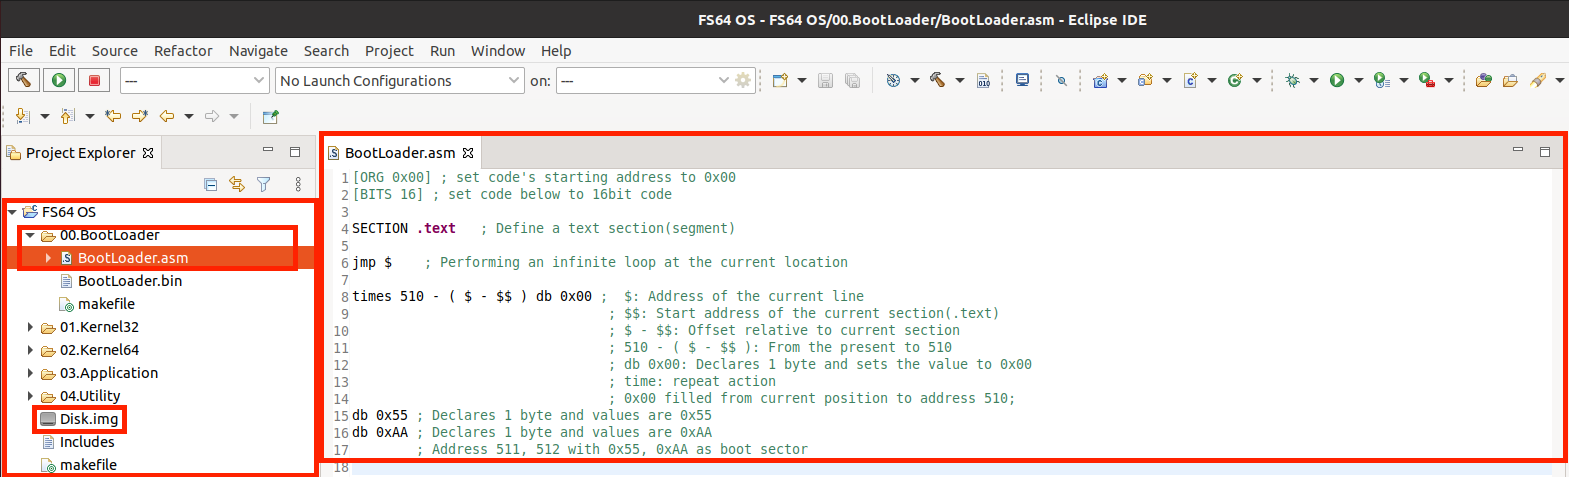Click the Build project hammer toolbar icon
The image size is (1569, 477).
pyautogui.click(x=938, y=80)
